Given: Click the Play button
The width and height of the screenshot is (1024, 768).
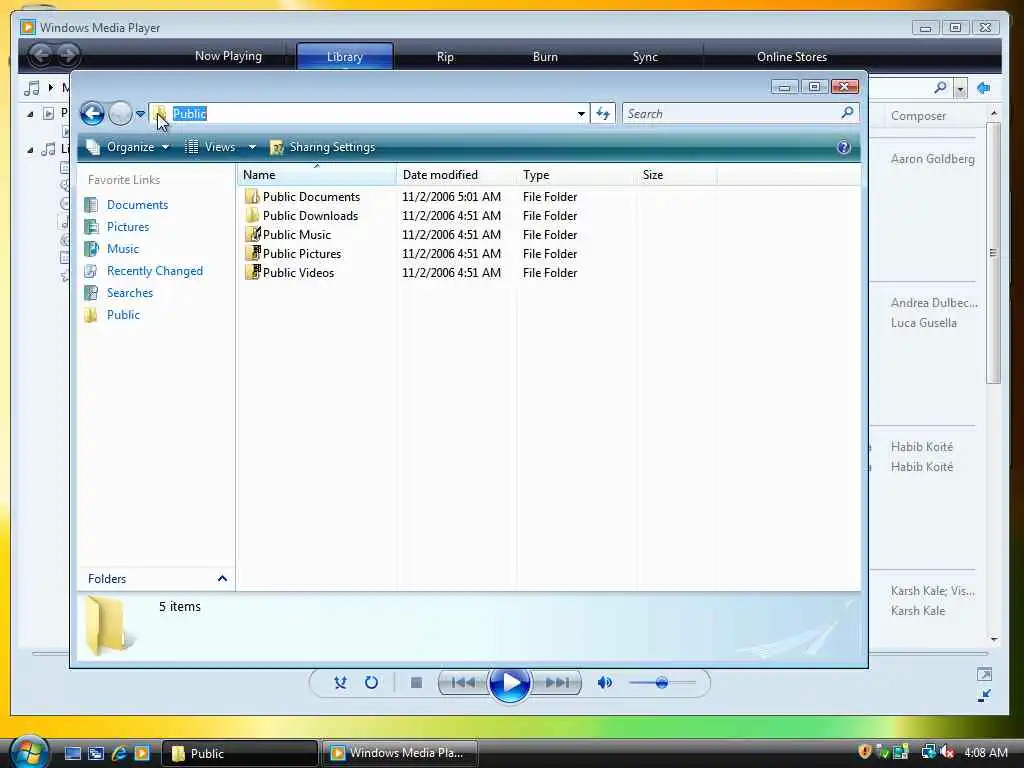Looking at the screenshot, I should (509, 684).
